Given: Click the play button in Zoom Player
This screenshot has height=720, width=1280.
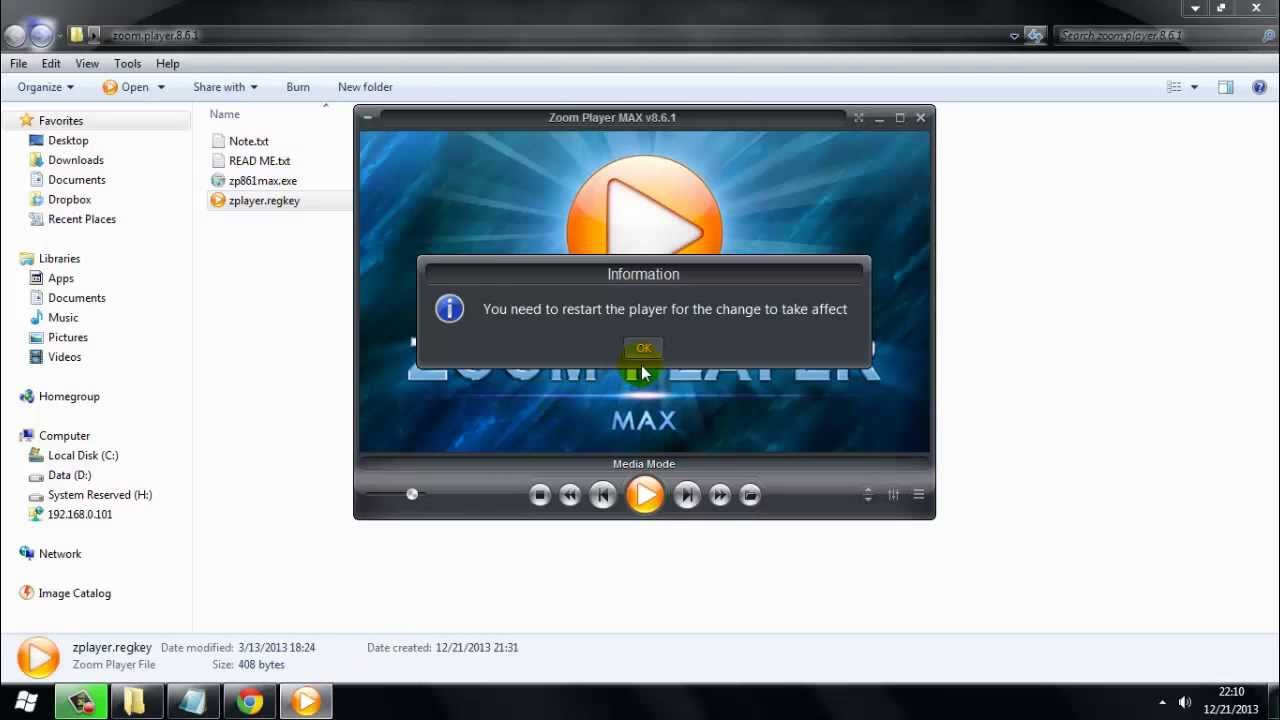Looking at the screenshot, I should (645, 495).
